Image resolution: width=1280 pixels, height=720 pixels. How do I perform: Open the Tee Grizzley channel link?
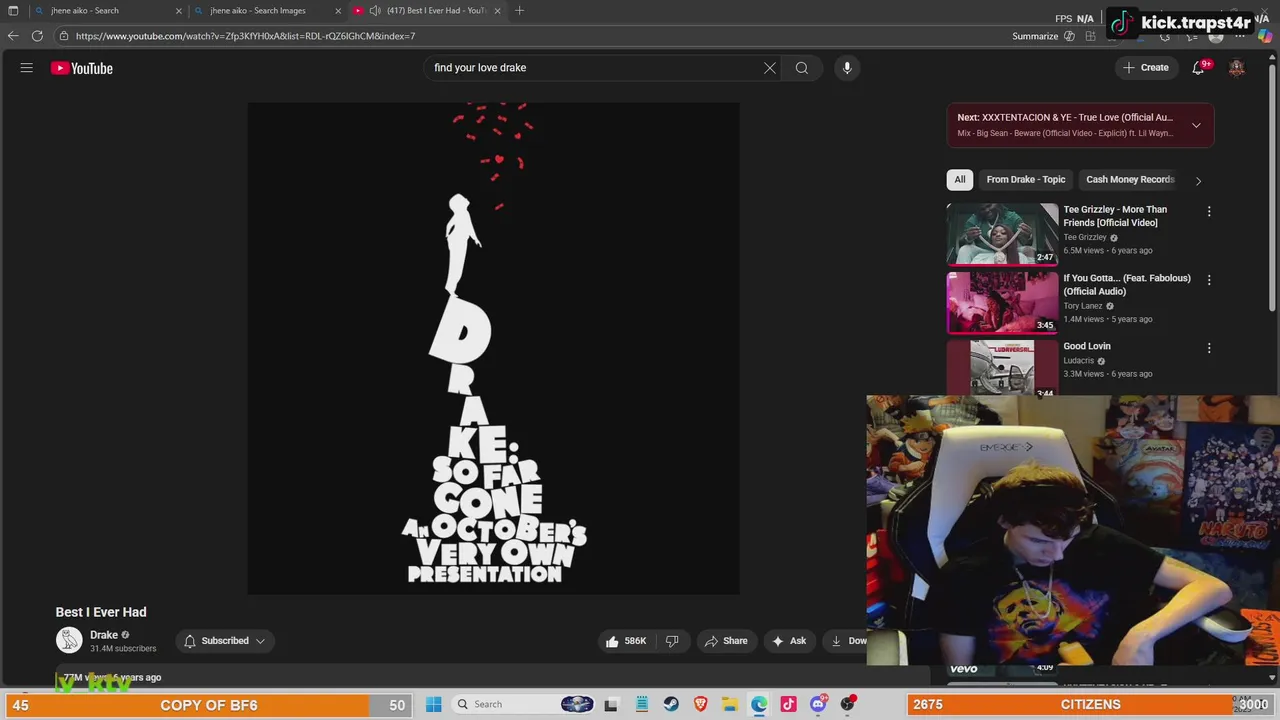[x=1085, y=238]
